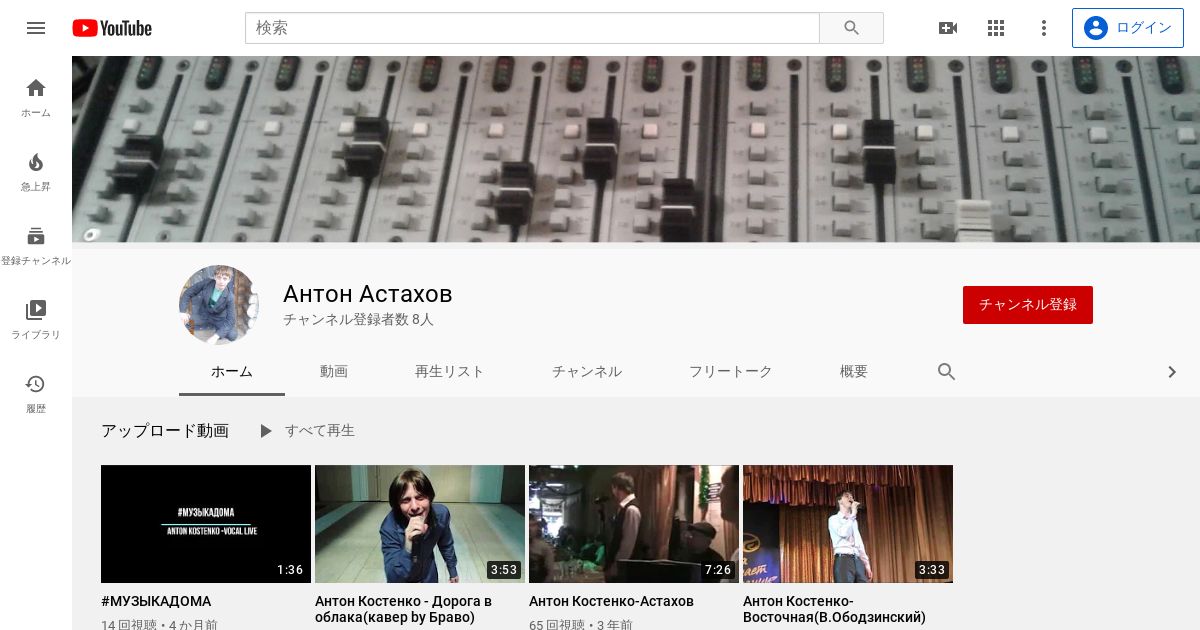This screenshot has height=630, width=1200.
Task: Click the すべて再生 play triangle icon
Action: click(x=265, y=431)
